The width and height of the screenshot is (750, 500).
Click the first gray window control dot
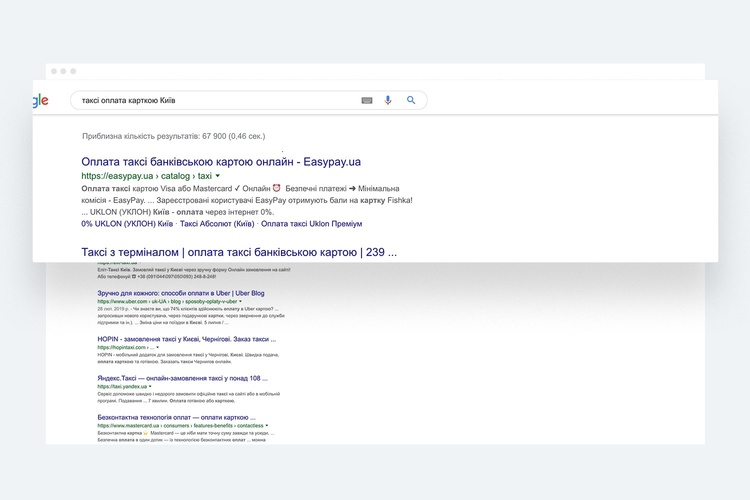point(54,71)
